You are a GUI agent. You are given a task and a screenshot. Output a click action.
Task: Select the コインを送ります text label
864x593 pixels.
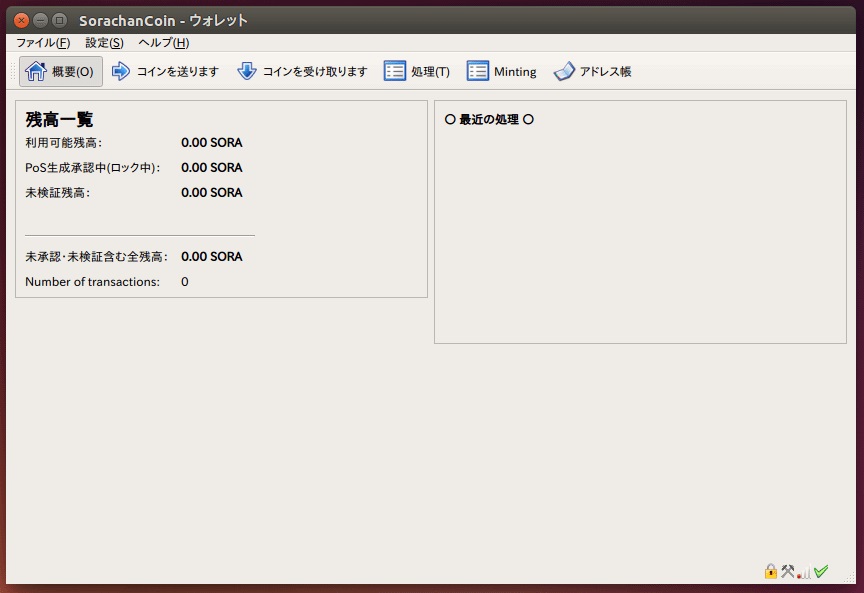[177, 72]
